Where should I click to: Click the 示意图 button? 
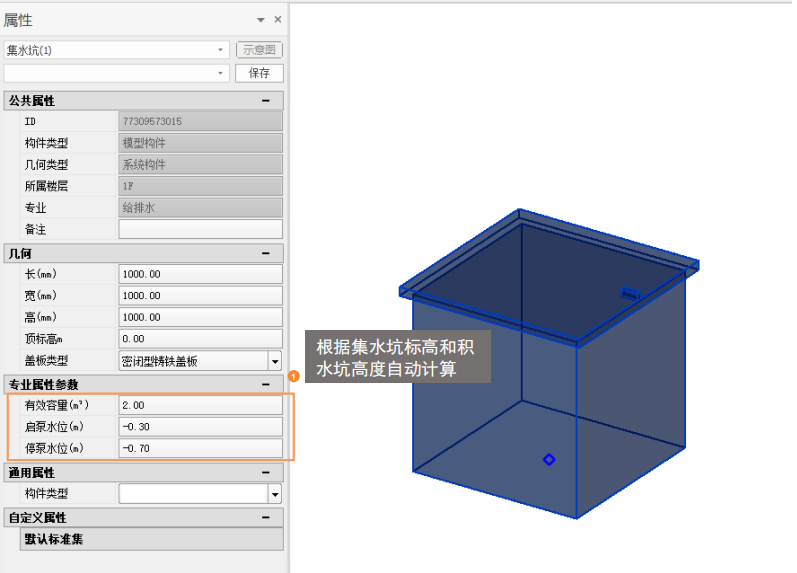click(x=259, y=50)
